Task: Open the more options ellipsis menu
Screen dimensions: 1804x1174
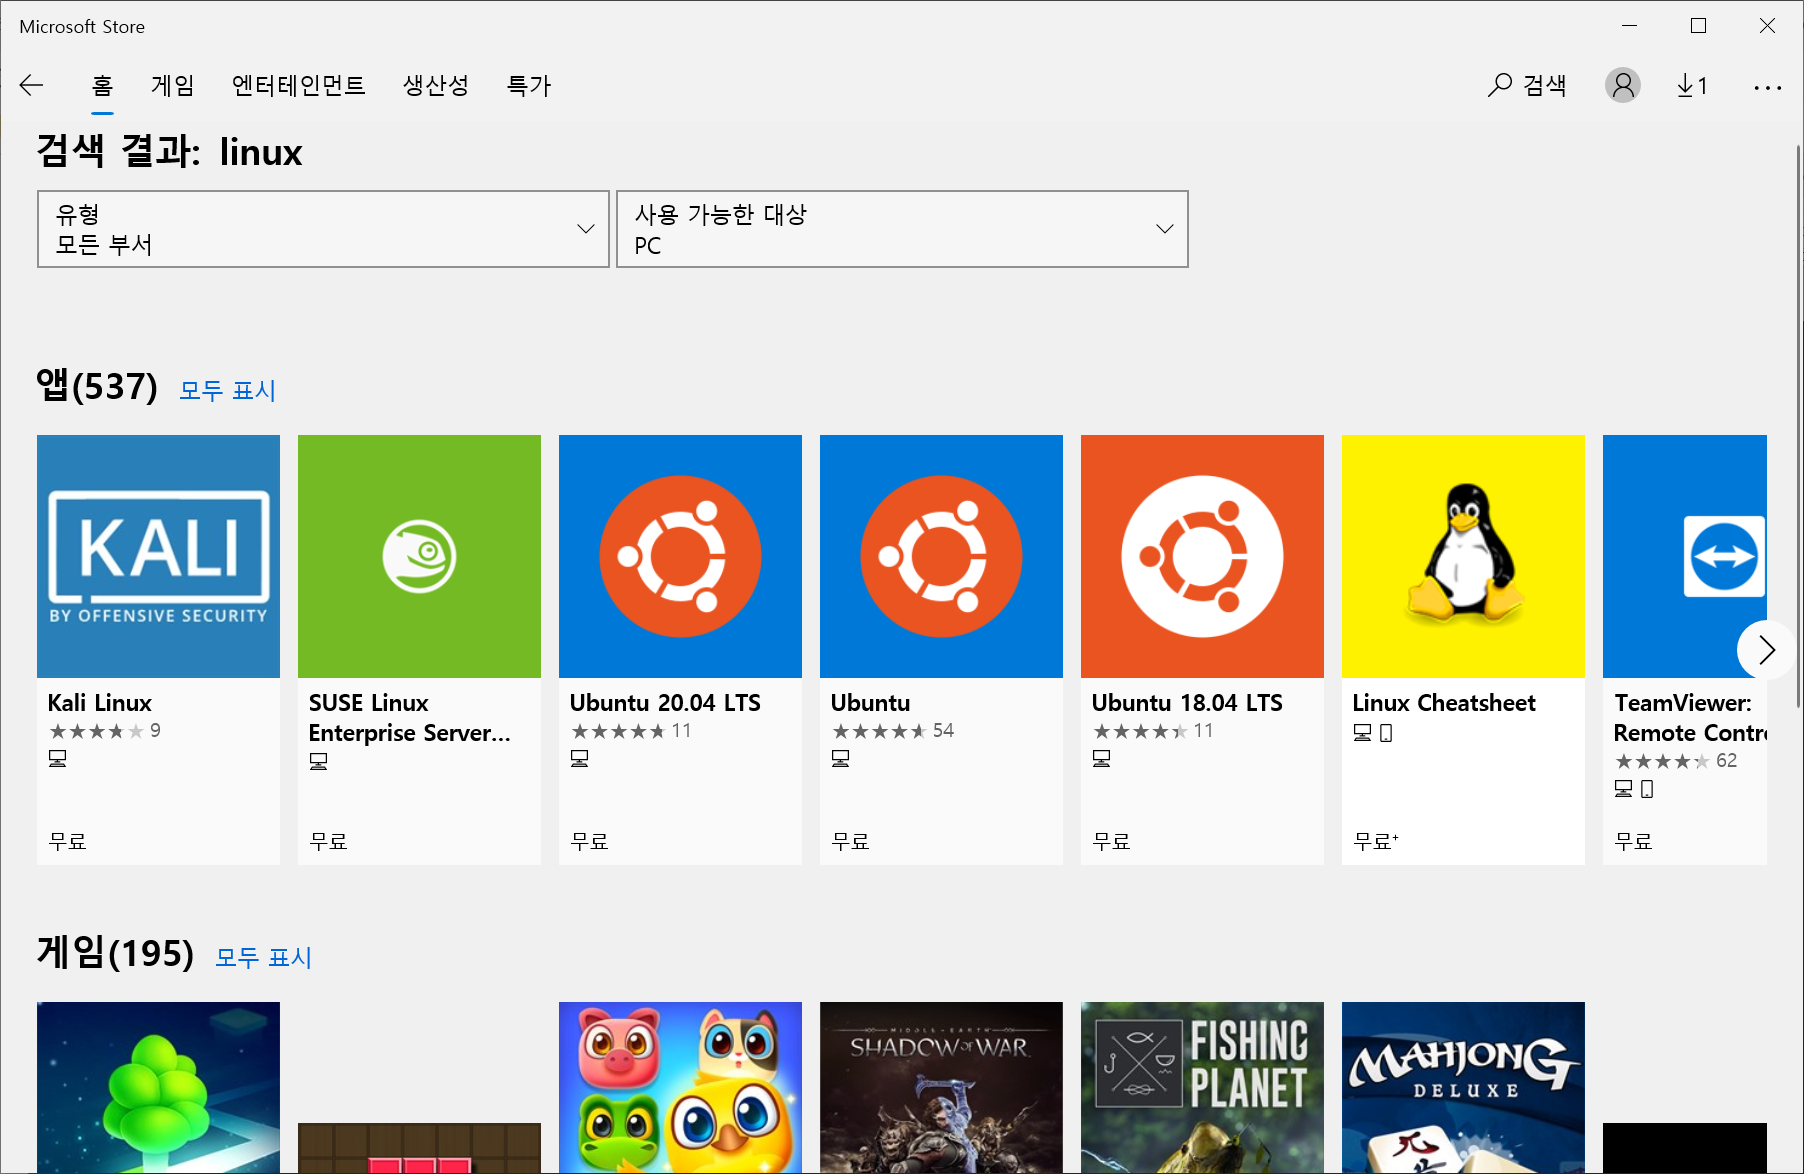Action: (x=1767, y=88)
